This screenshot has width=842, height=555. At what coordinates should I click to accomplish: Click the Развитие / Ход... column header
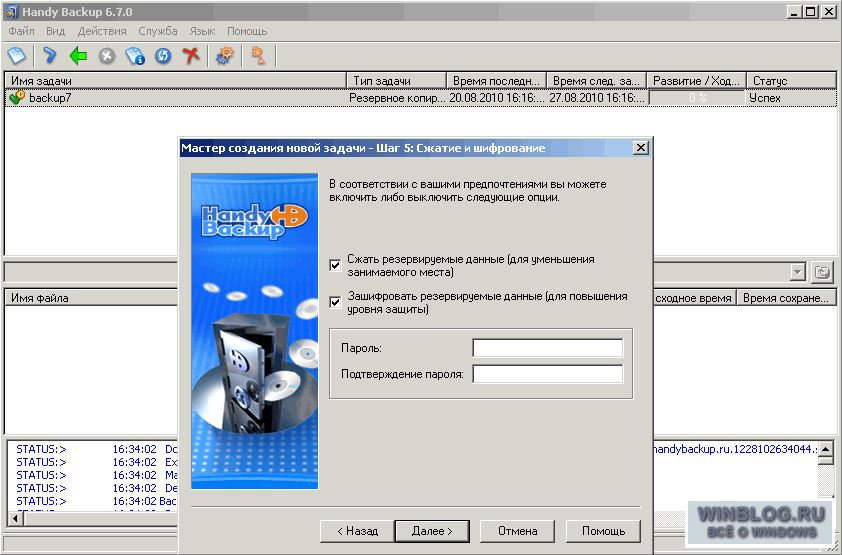[696, 81]
